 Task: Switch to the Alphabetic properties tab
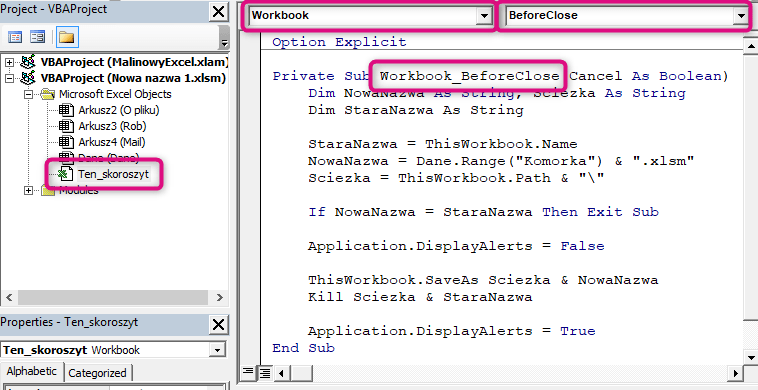click(x=31, y=372)
